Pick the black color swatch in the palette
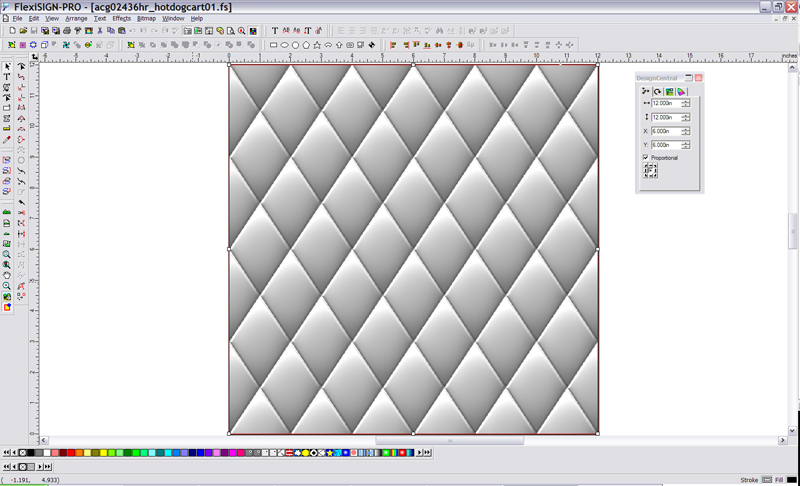Image resolution: width=800 pixels, height=486 pixels. [x=31, y=453]
